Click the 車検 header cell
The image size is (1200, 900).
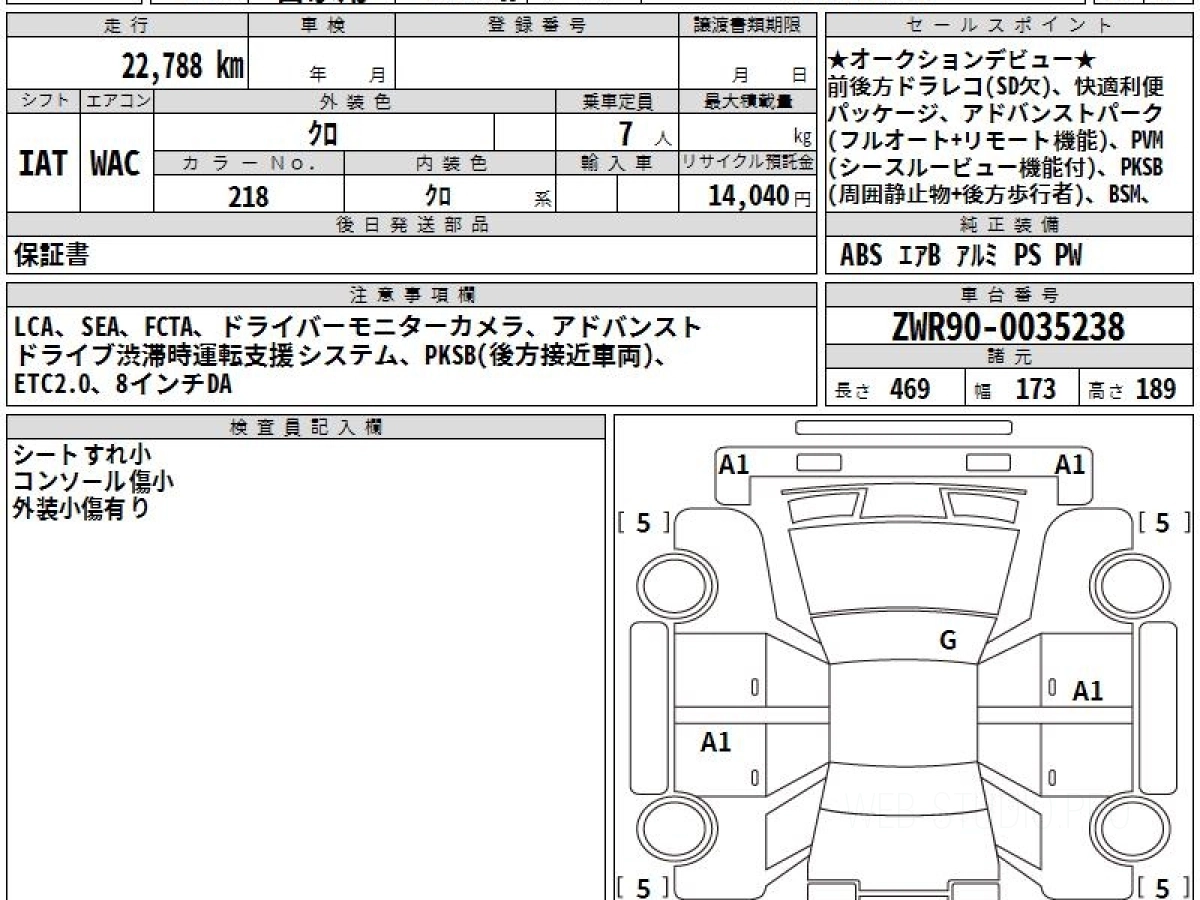[x=321, y=26]
